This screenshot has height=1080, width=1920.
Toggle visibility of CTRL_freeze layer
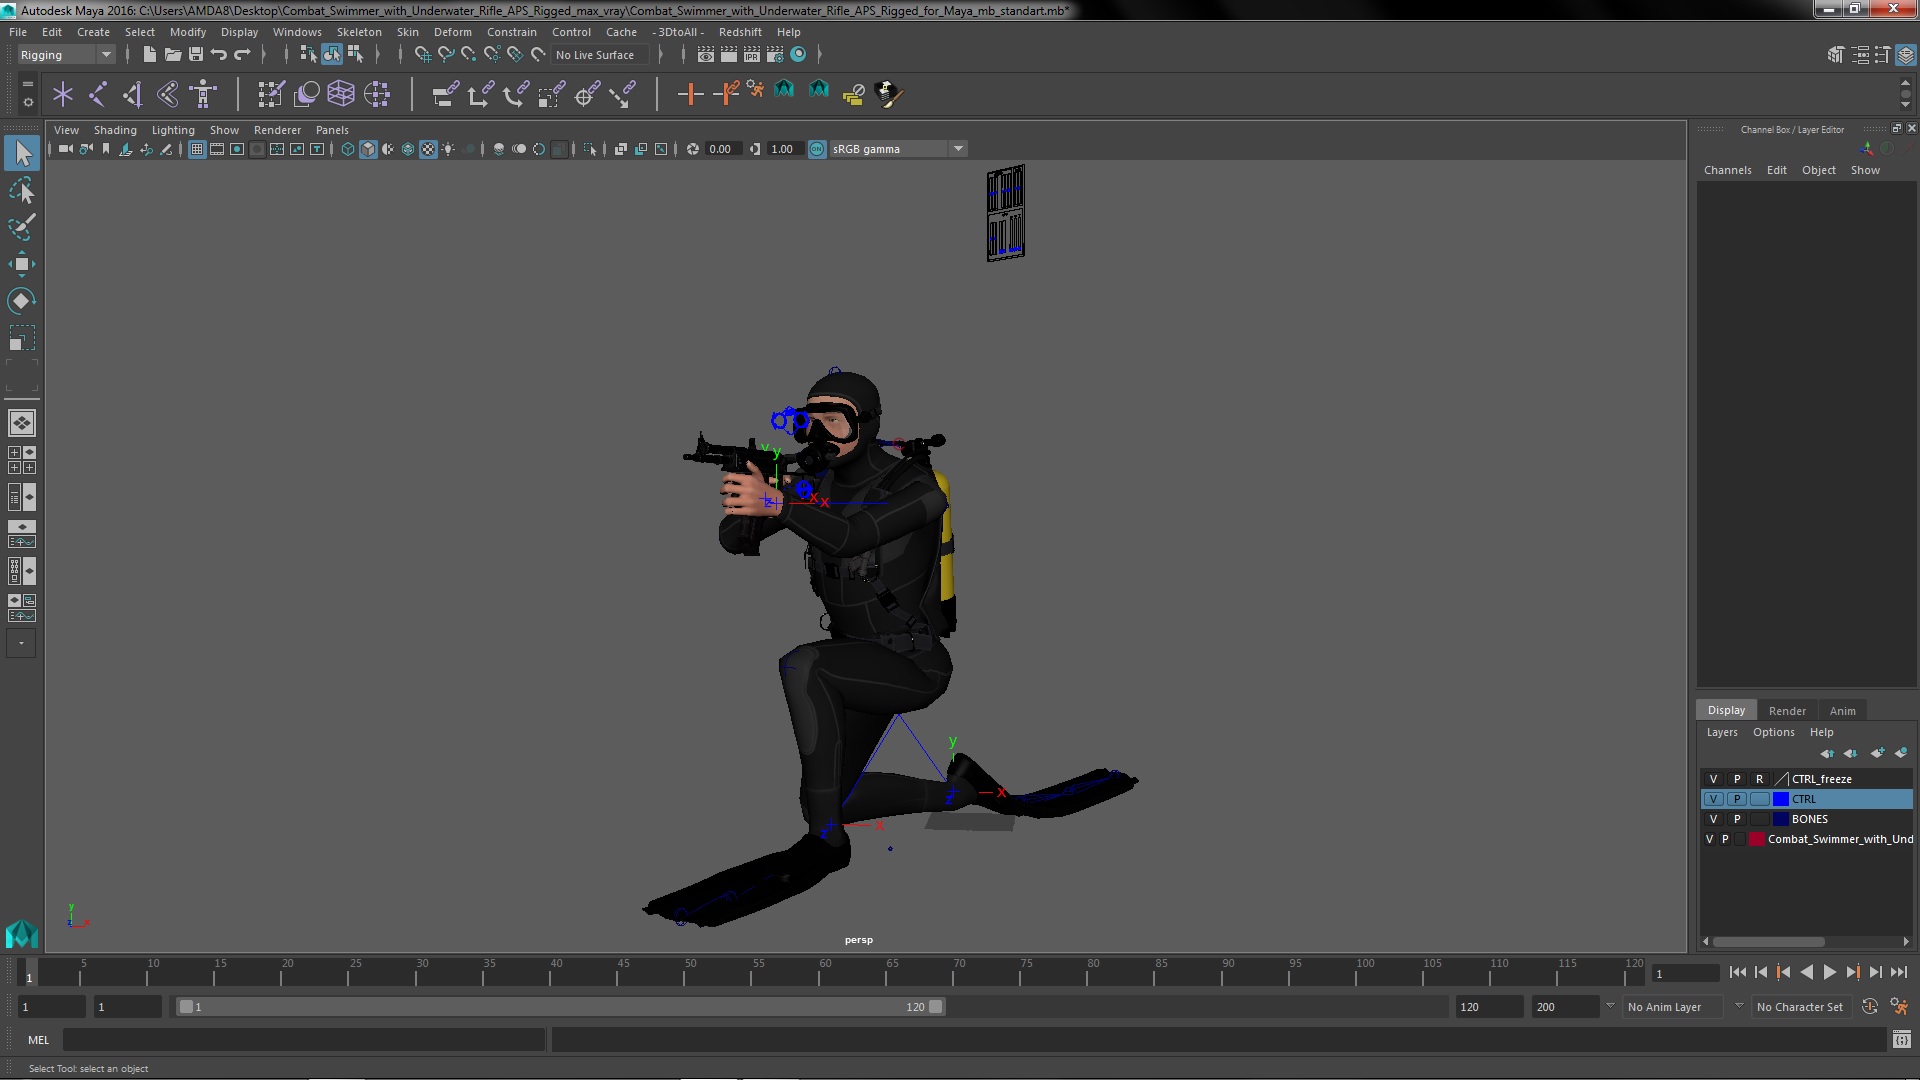(x=1713, y=779)
